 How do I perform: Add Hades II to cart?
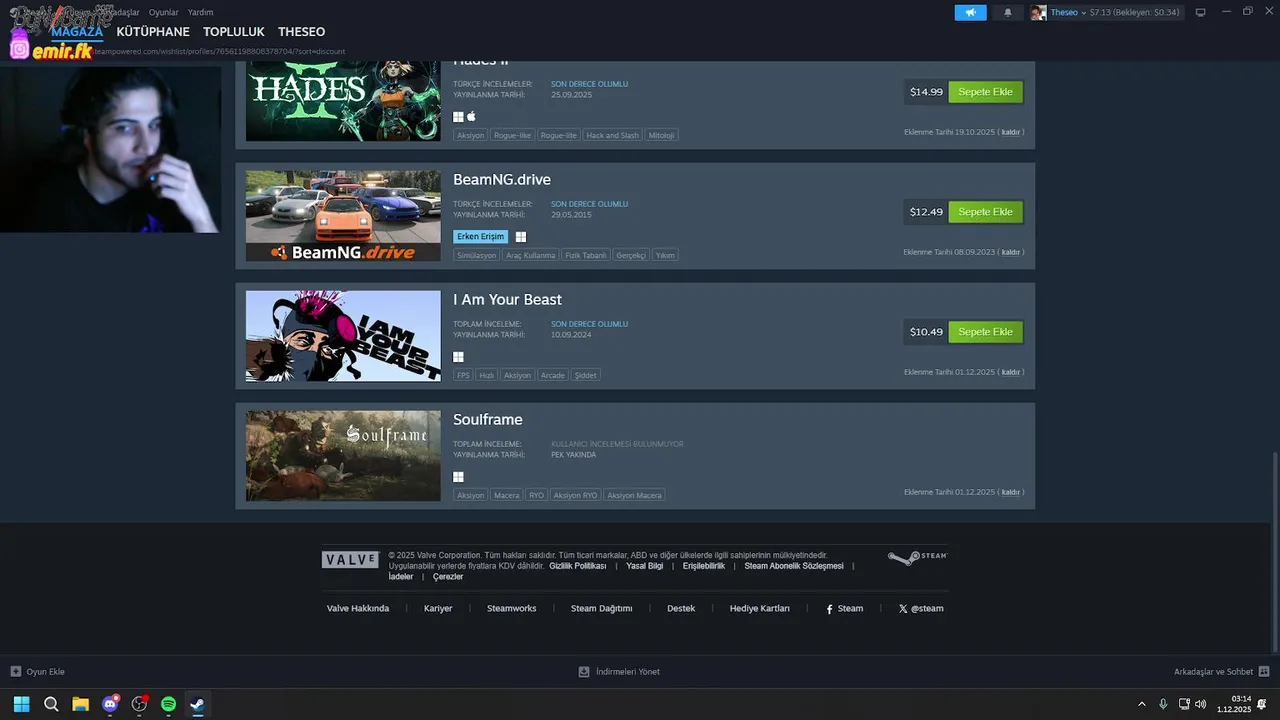(x=985, y=92)
